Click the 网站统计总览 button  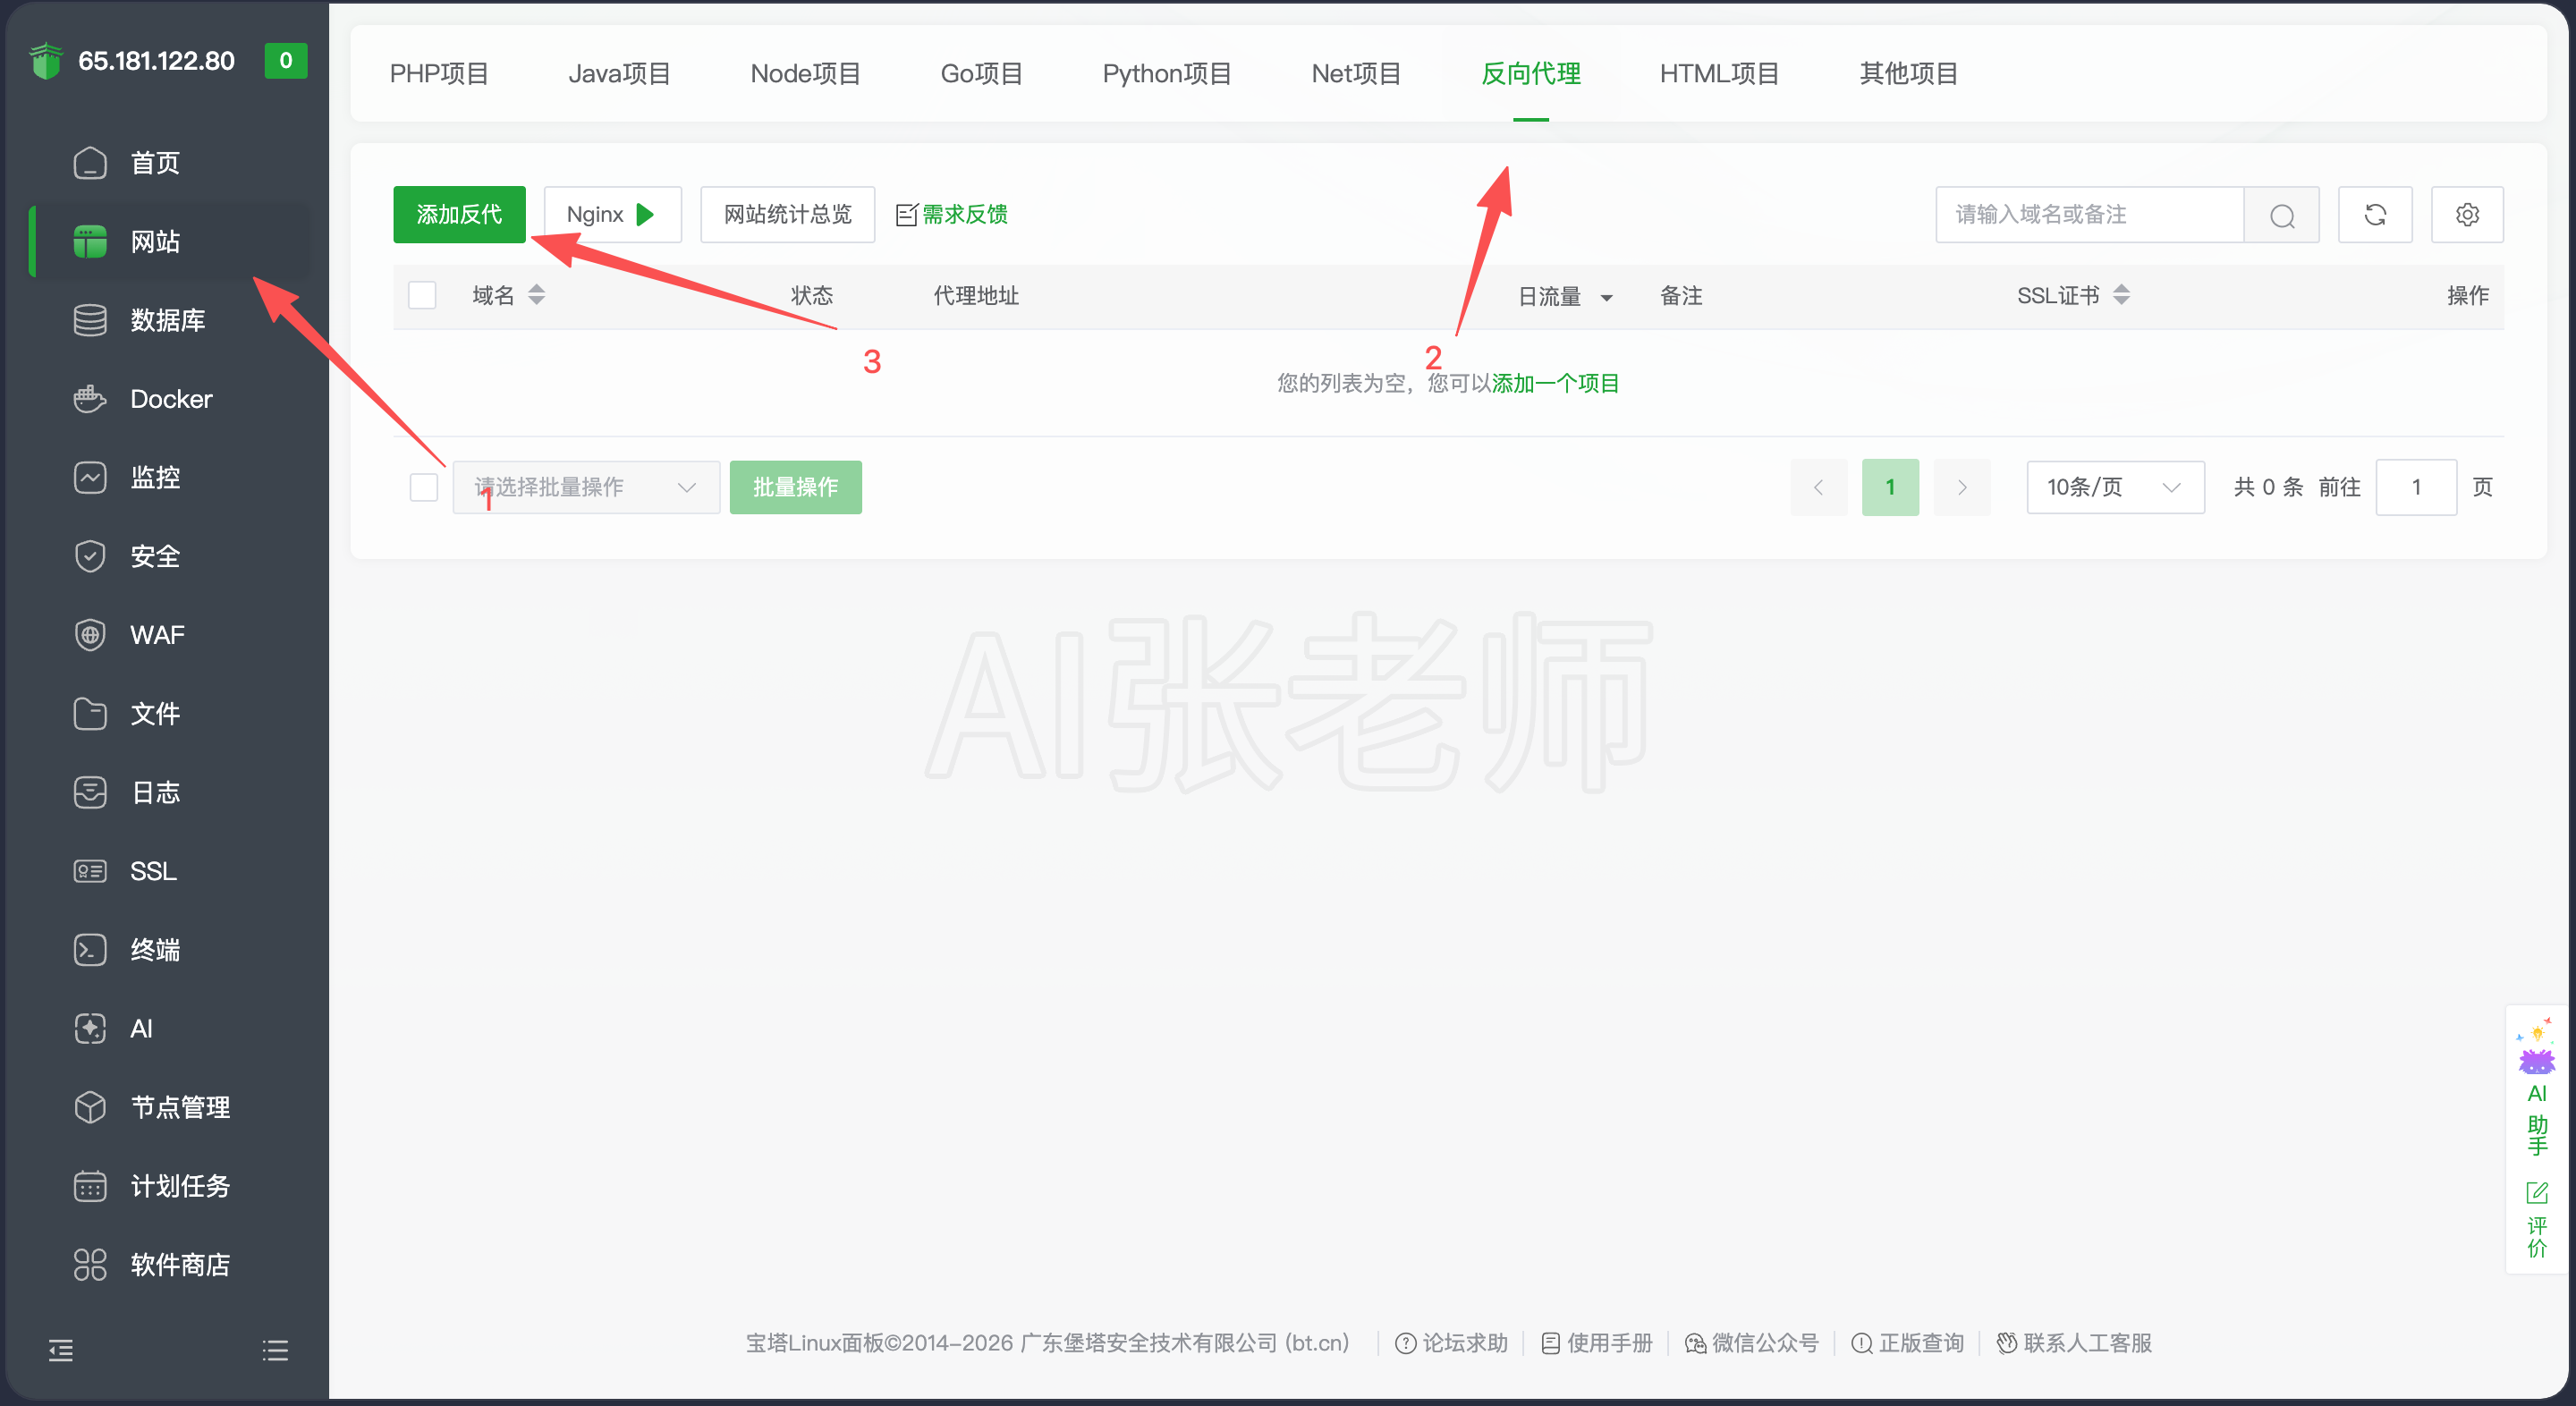(788, 215)
